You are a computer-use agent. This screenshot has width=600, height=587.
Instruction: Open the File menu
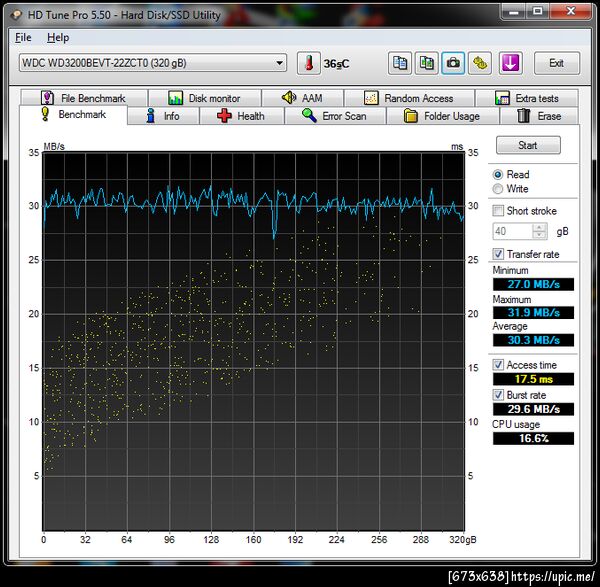(x=23, y=38)
